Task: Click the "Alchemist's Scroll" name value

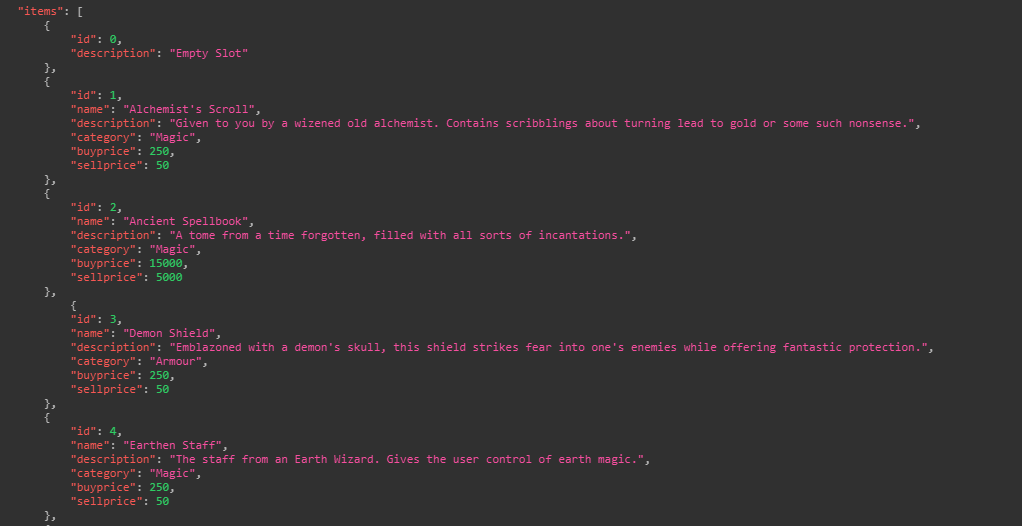Action: [x=189, y=110]
